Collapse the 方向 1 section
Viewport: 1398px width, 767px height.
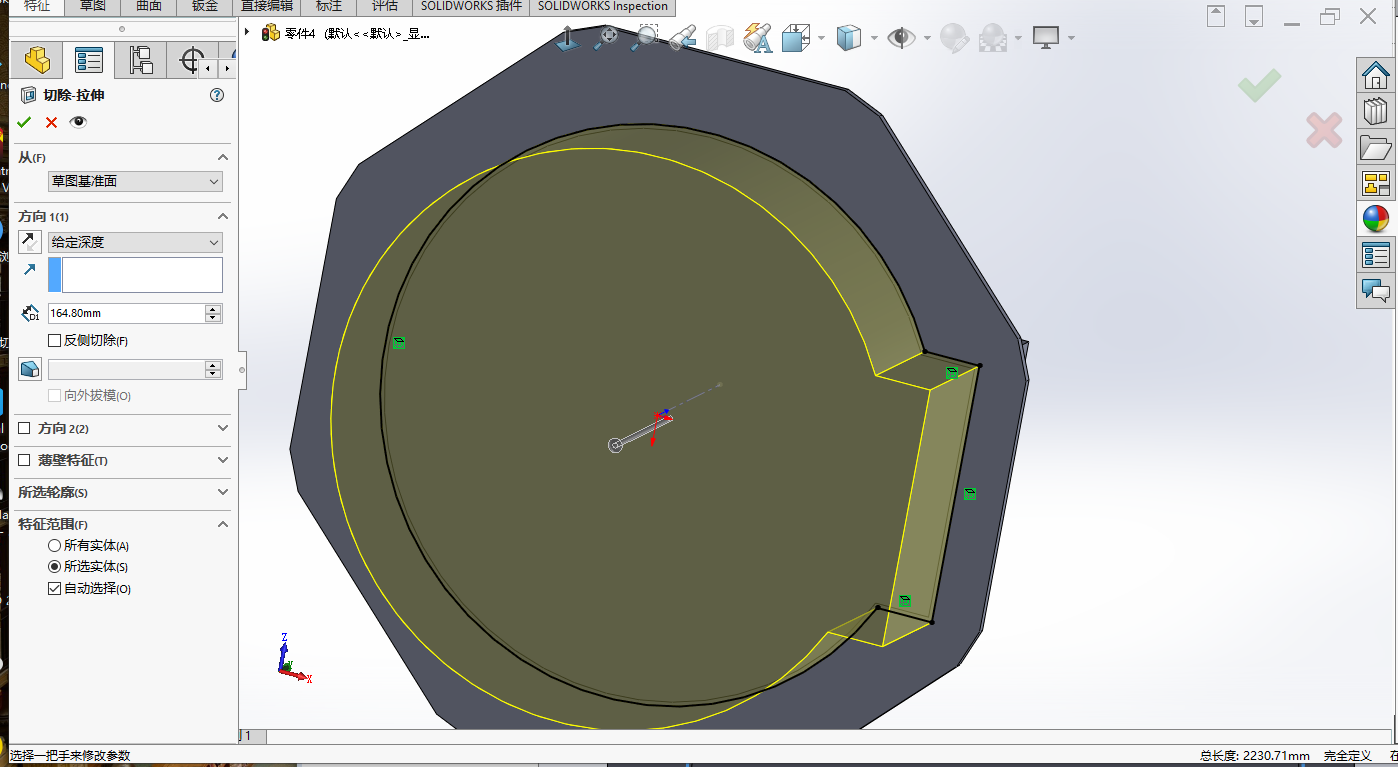point(223,216)
